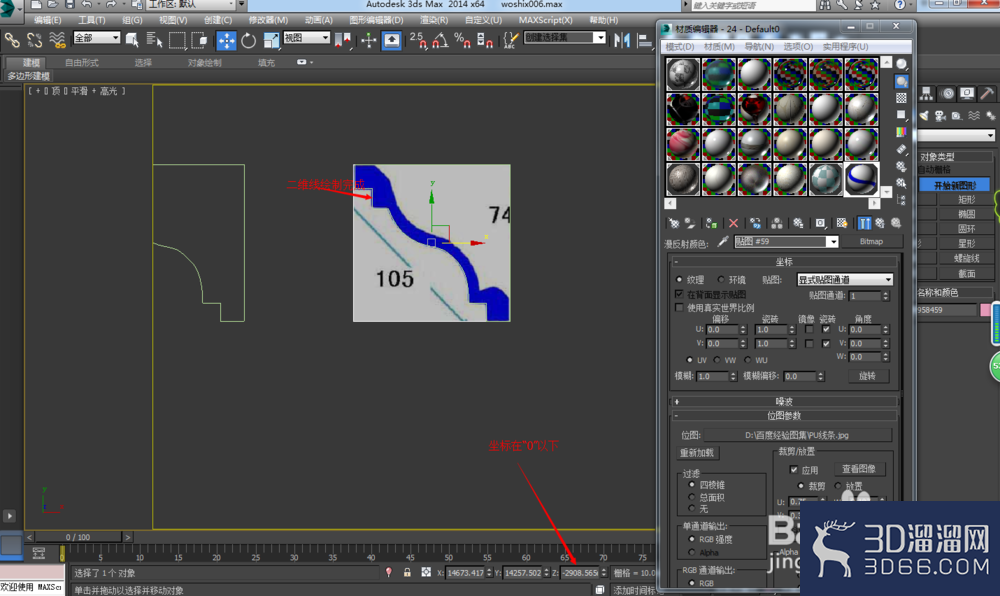Image resolution: width=1000 pixels, height=596 pixels.
Task: Click the 模糊 value input field
Action: click(711, 376)
